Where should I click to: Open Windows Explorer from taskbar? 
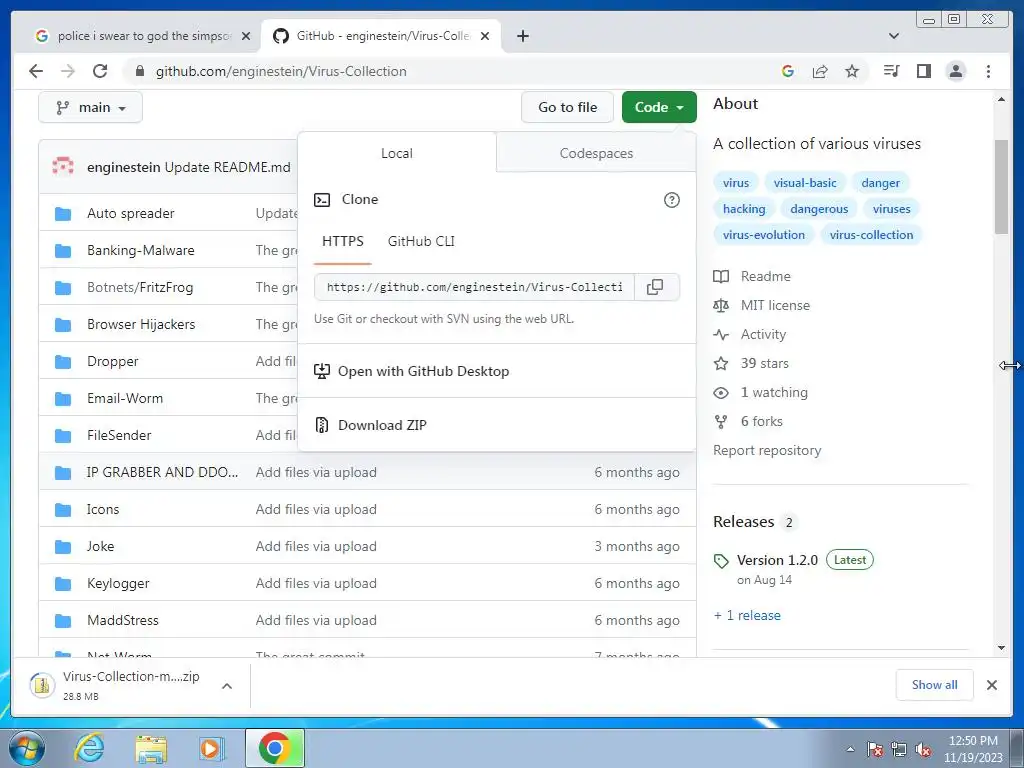[x=151, y=749]
